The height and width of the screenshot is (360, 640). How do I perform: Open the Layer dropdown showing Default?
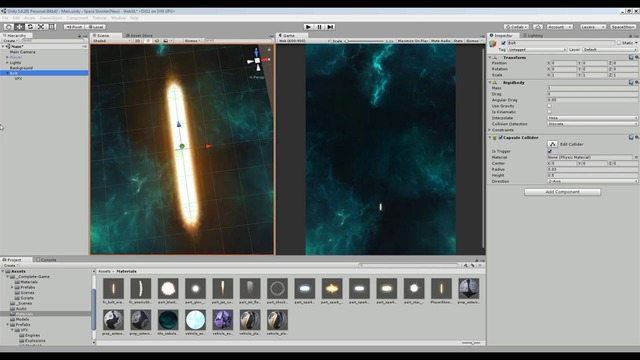click(x=610, y=49)
